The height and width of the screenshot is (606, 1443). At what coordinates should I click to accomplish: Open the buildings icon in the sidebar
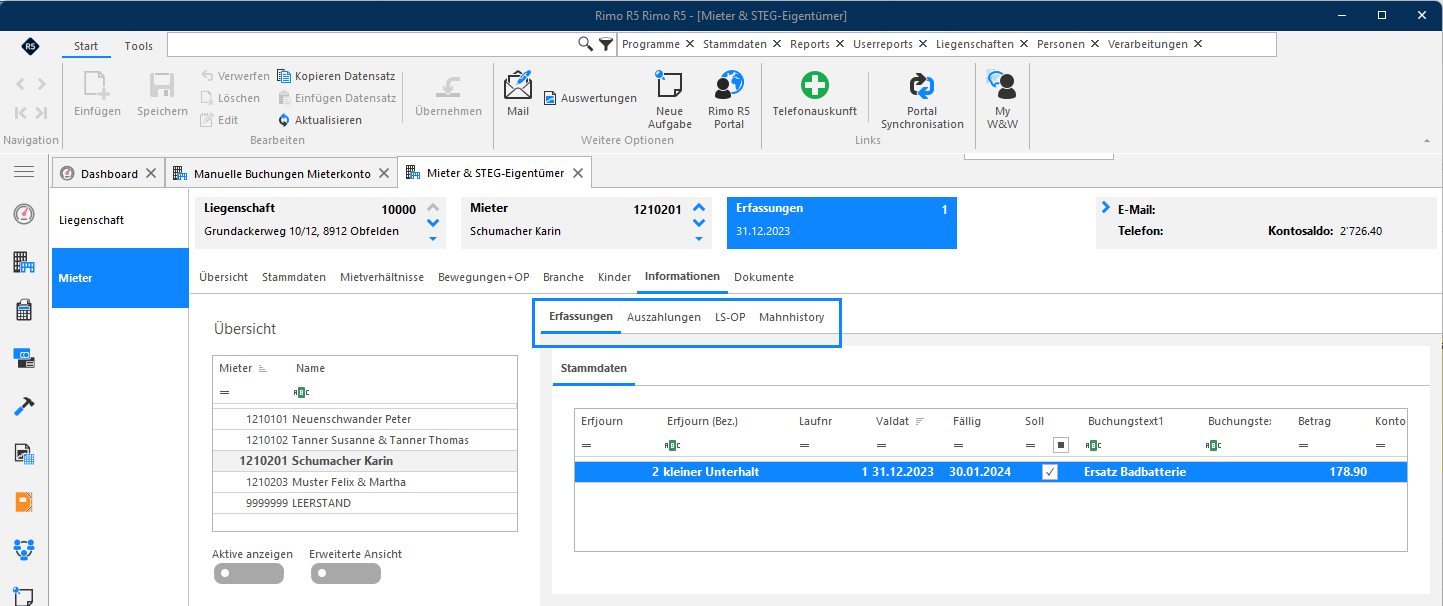24,263
